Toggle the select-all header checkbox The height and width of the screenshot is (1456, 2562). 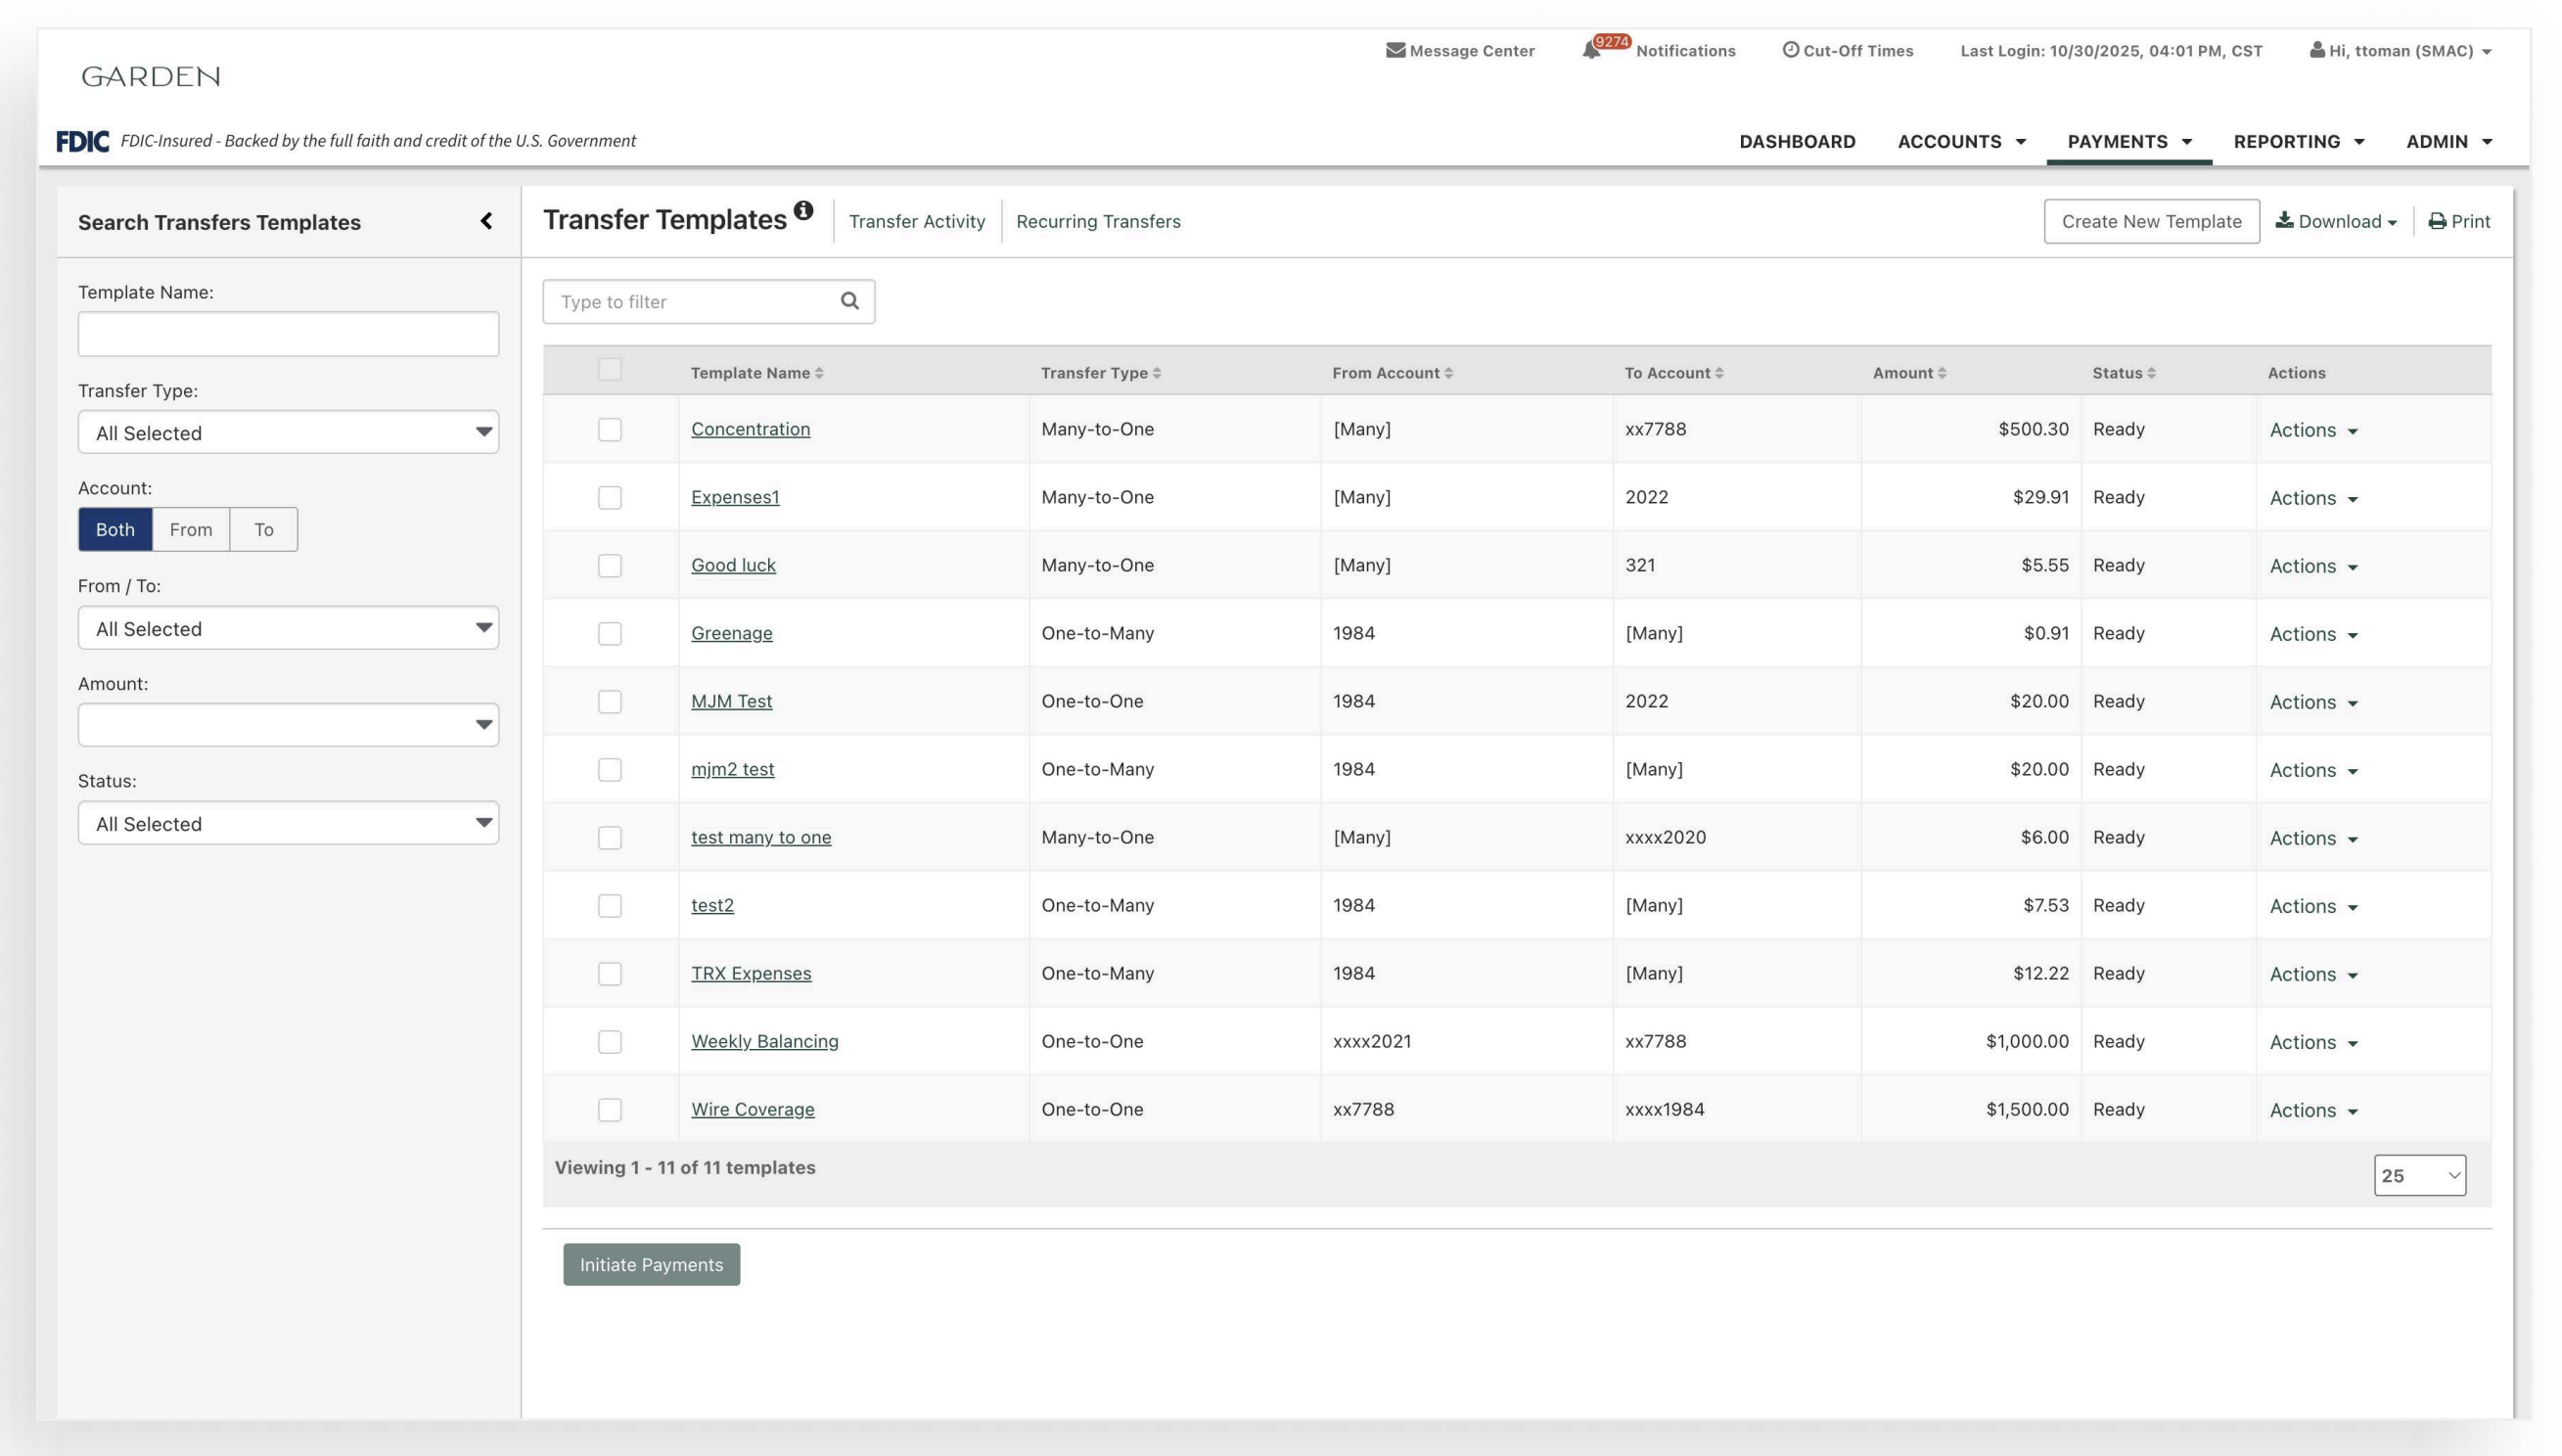coord(609,369)
